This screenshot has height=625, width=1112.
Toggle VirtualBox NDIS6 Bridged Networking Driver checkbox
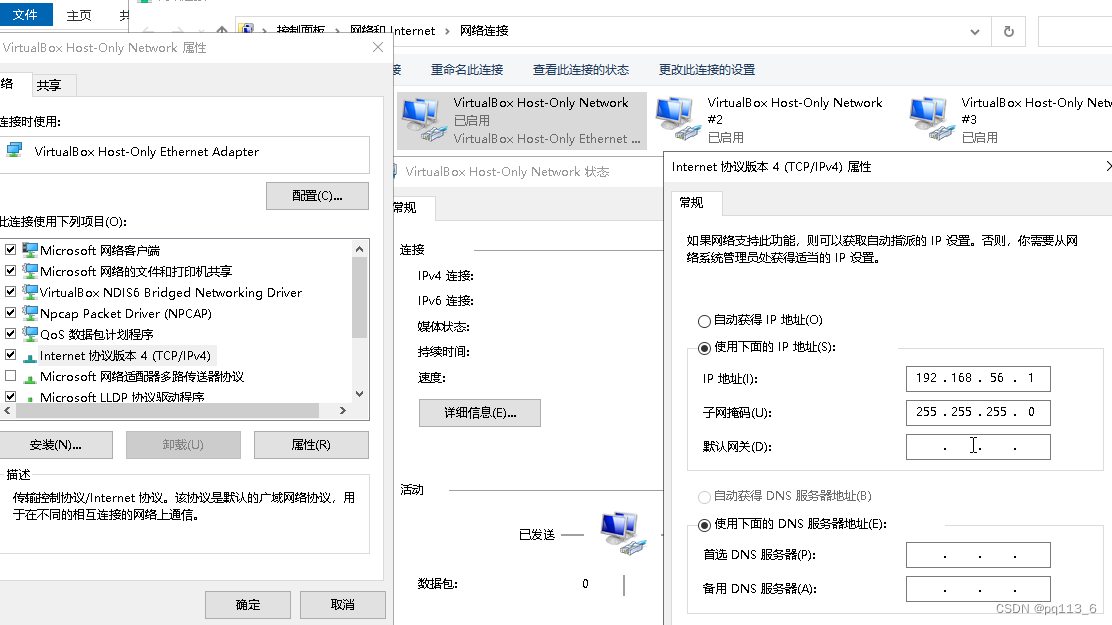(11, 292)
